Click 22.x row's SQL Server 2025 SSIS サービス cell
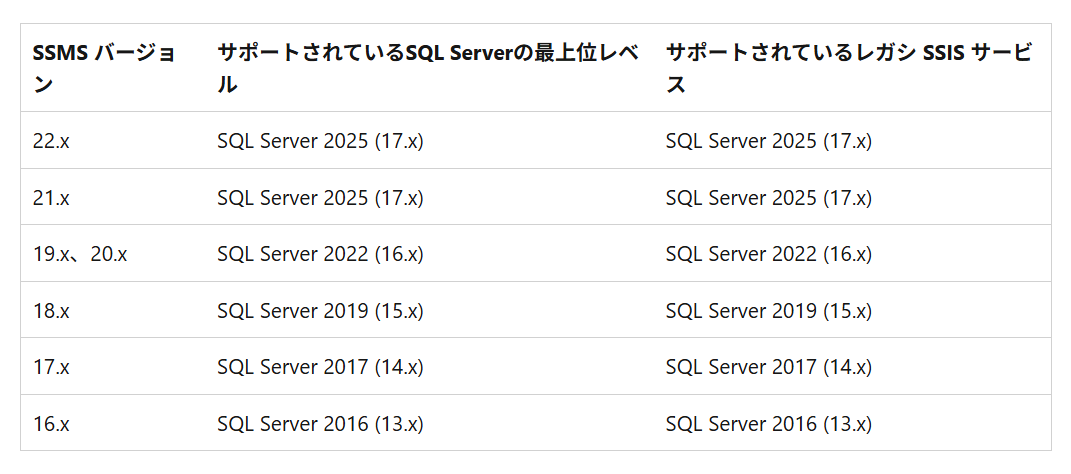 coord(768,141)
